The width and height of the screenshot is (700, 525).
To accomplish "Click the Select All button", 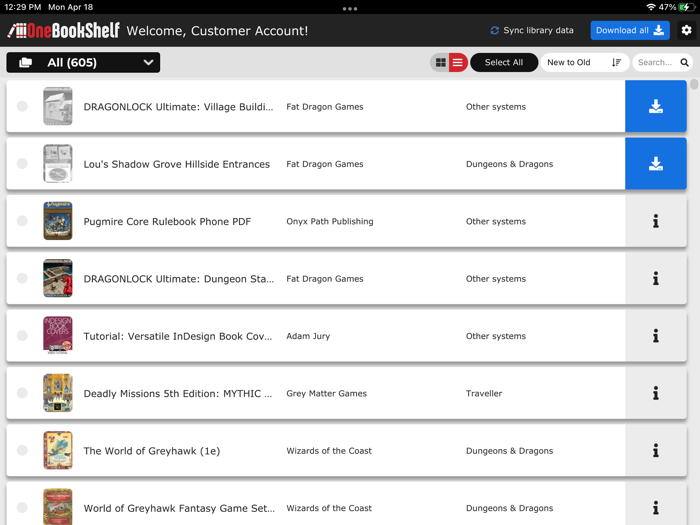I will 504,62.
